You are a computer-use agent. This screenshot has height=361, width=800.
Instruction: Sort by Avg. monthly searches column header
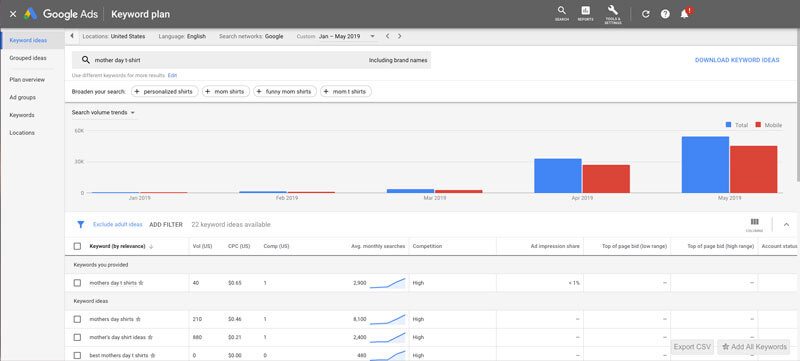(x=378, y=246)
